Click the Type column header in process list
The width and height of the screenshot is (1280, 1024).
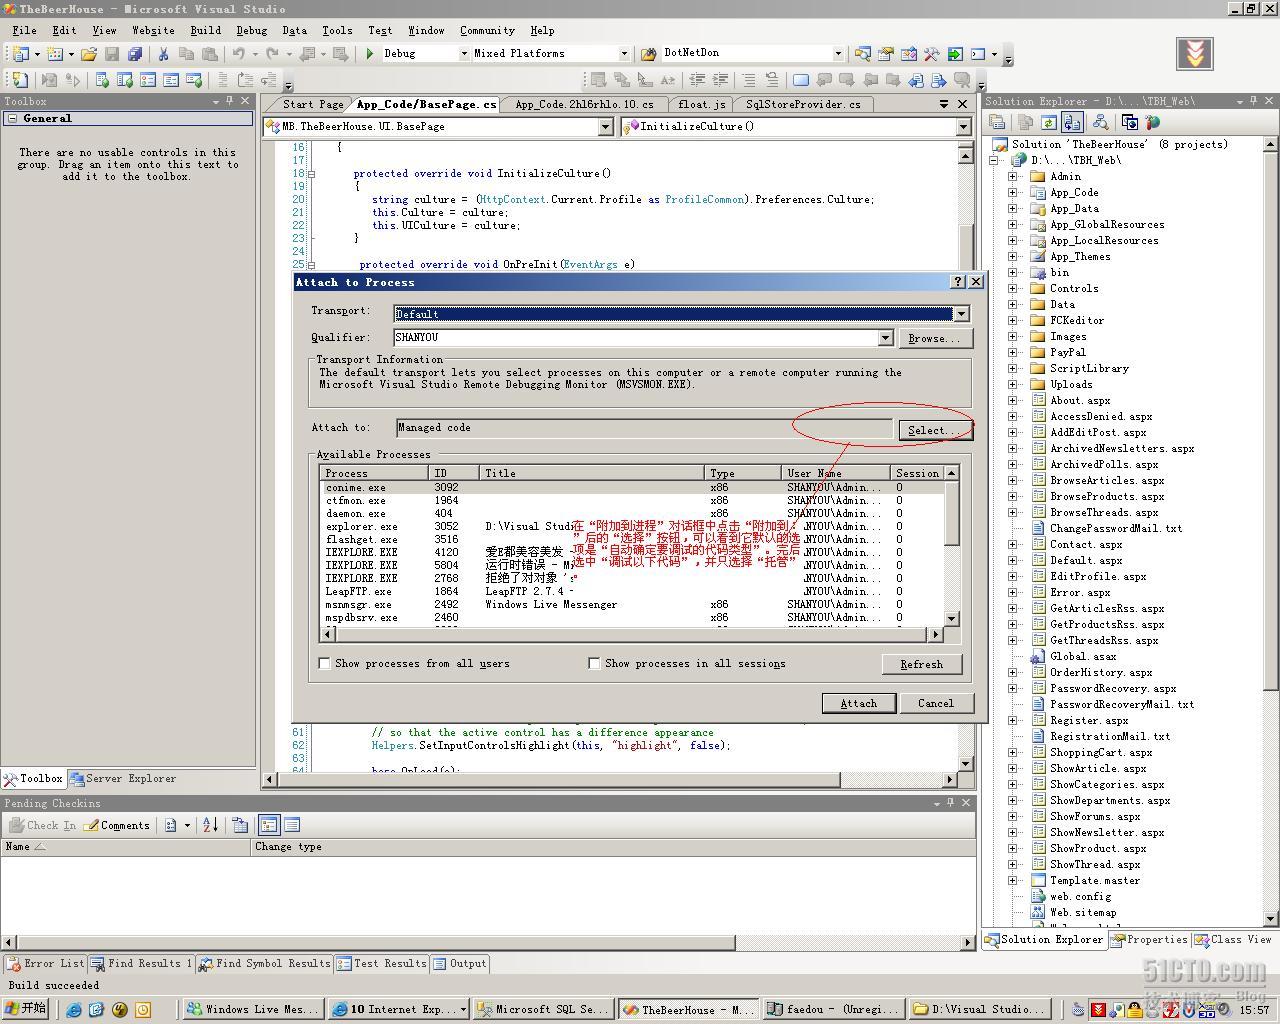tap(743, 473)
